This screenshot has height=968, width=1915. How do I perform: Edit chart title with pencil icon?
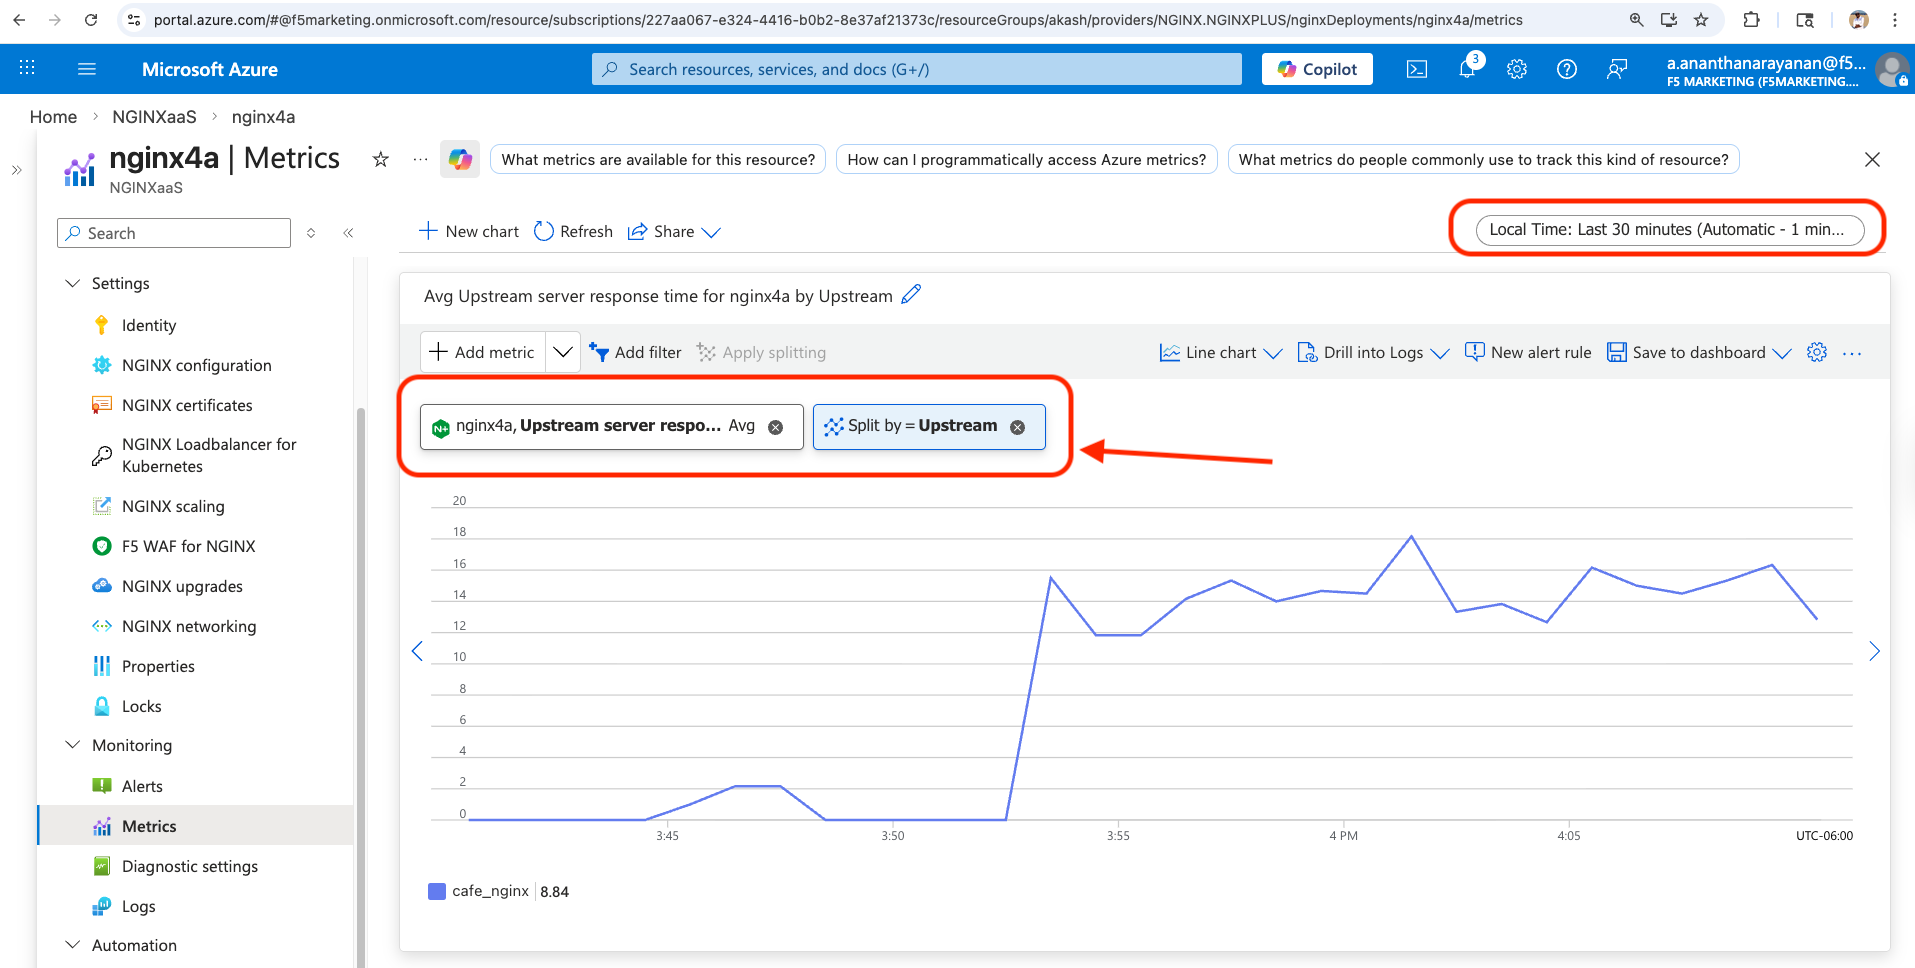(x=911, y=295)
